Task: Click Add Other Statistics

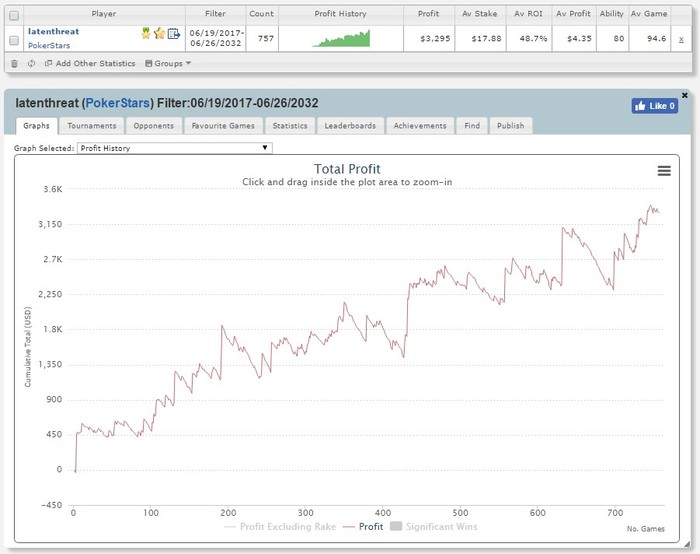Action: coord(90,63)
